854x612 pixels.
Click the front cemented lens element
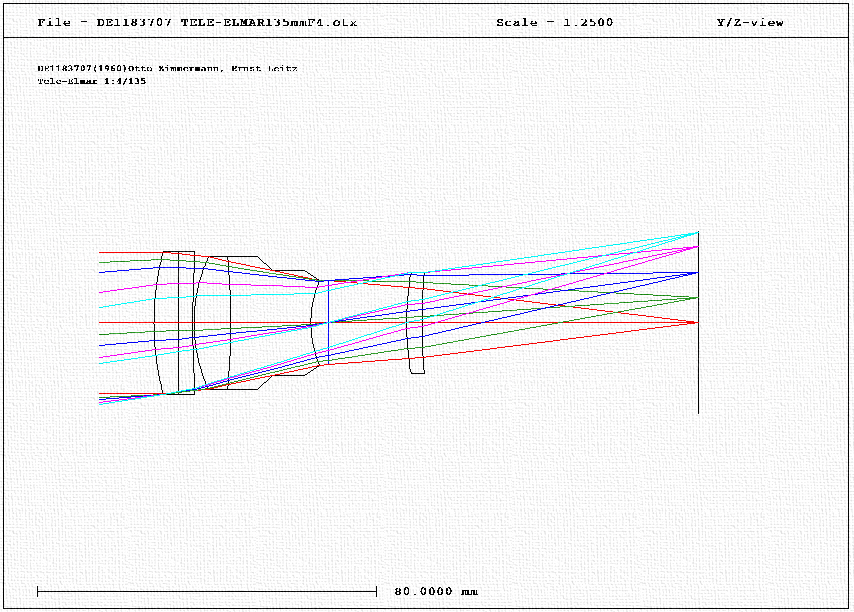[x=174, y=323]
